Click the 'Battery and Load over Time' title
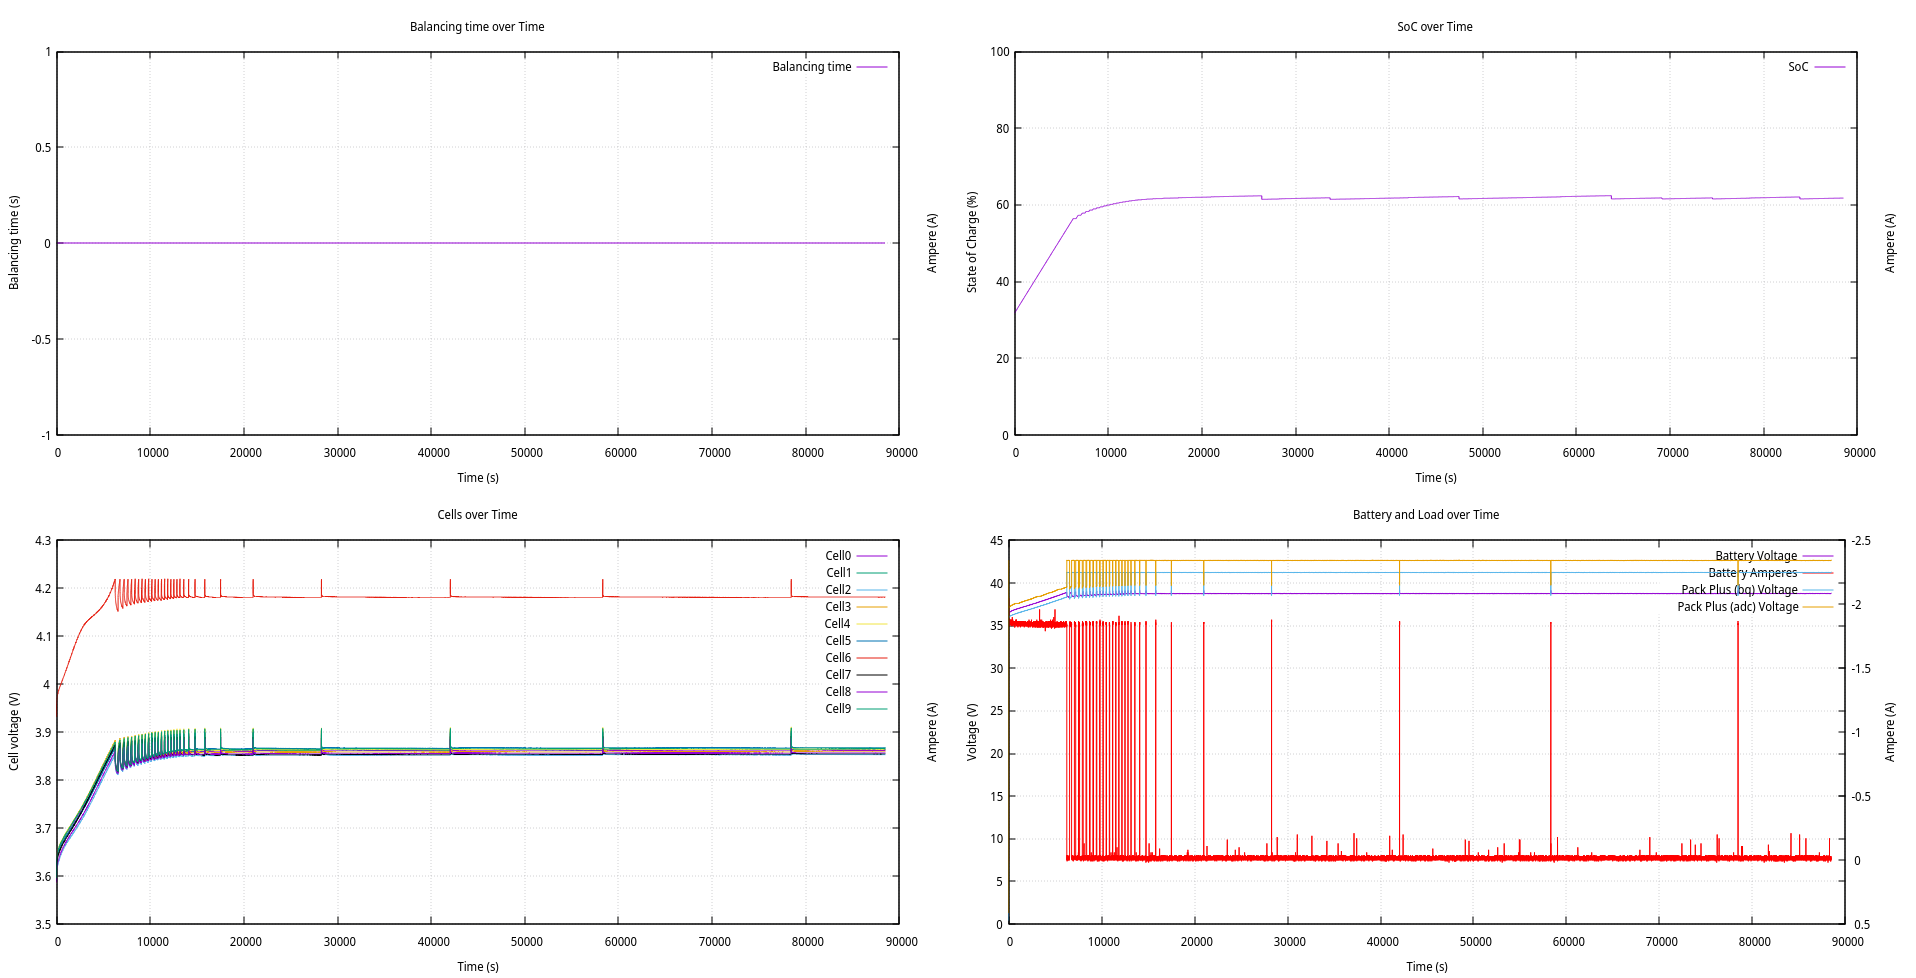This screenshot has width=1916, height=978. click(x=1425, y=515)
